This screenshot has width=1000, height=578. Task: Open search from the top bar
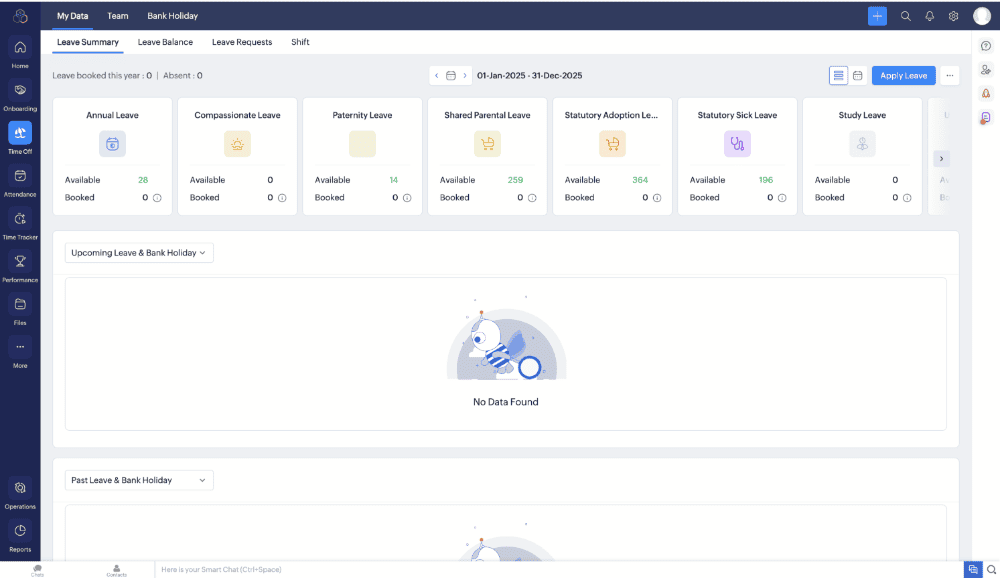(x=905, y=16)
